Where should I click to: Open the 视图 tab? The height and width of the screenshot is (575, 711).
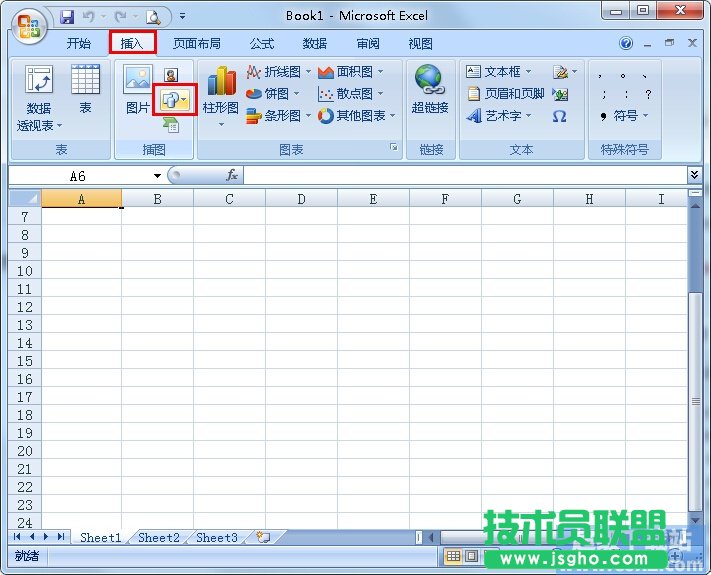pyautogui.click(x=420, y=44)
